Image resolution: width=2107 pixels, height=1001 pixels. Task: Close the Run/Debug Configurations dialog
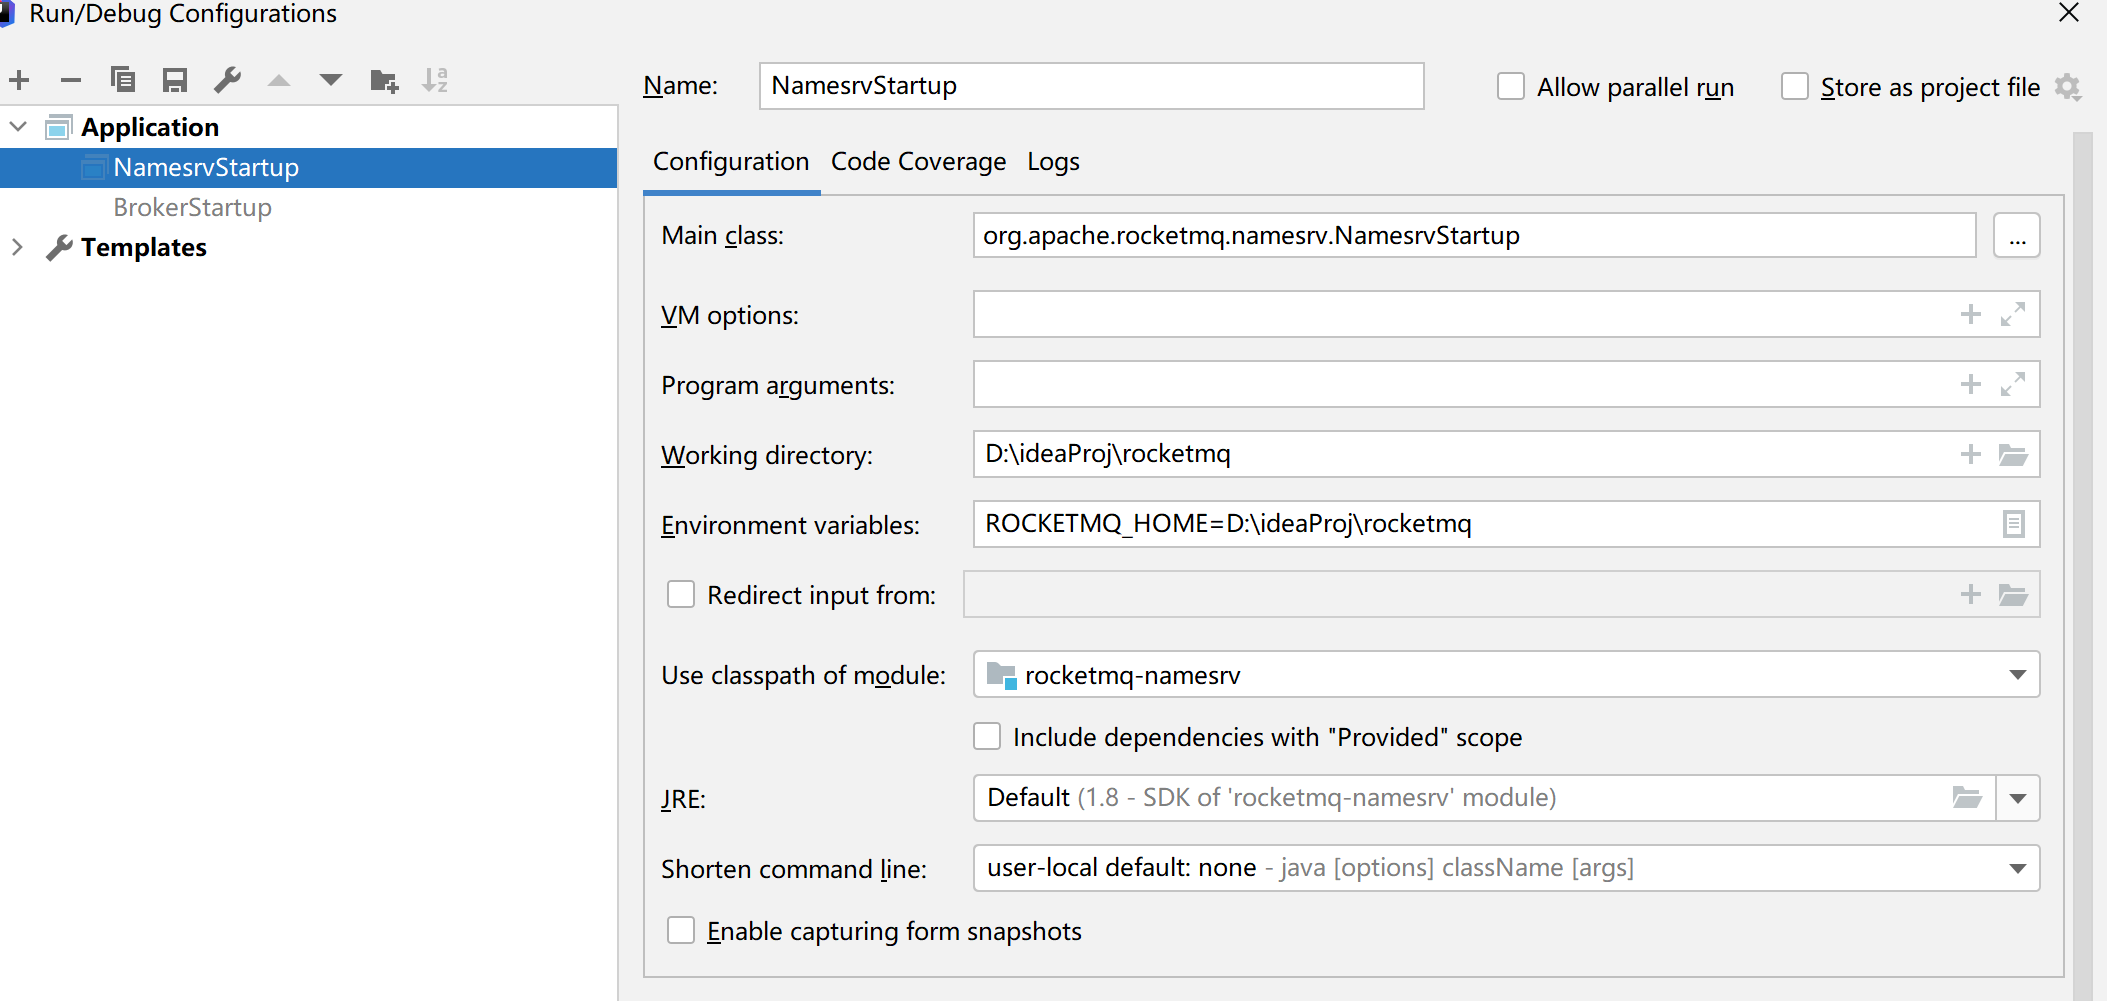(2069, 12)
